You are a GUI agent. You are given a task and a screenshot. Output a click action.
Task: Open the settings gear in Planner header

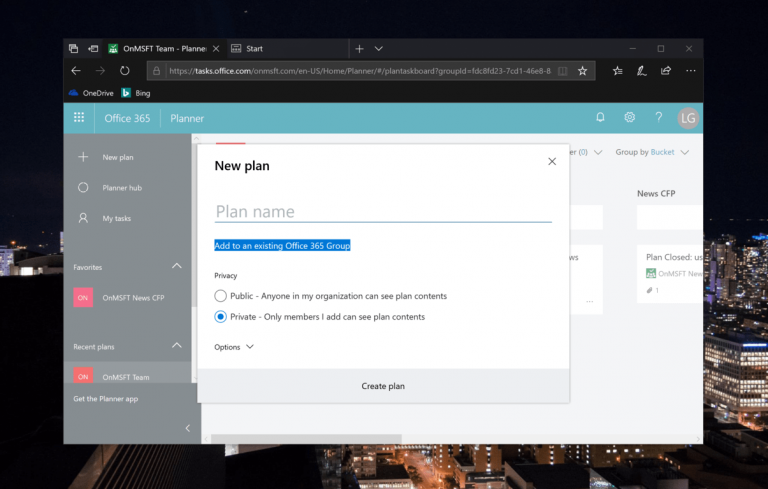pyautogui.click(x=629, y=118)
